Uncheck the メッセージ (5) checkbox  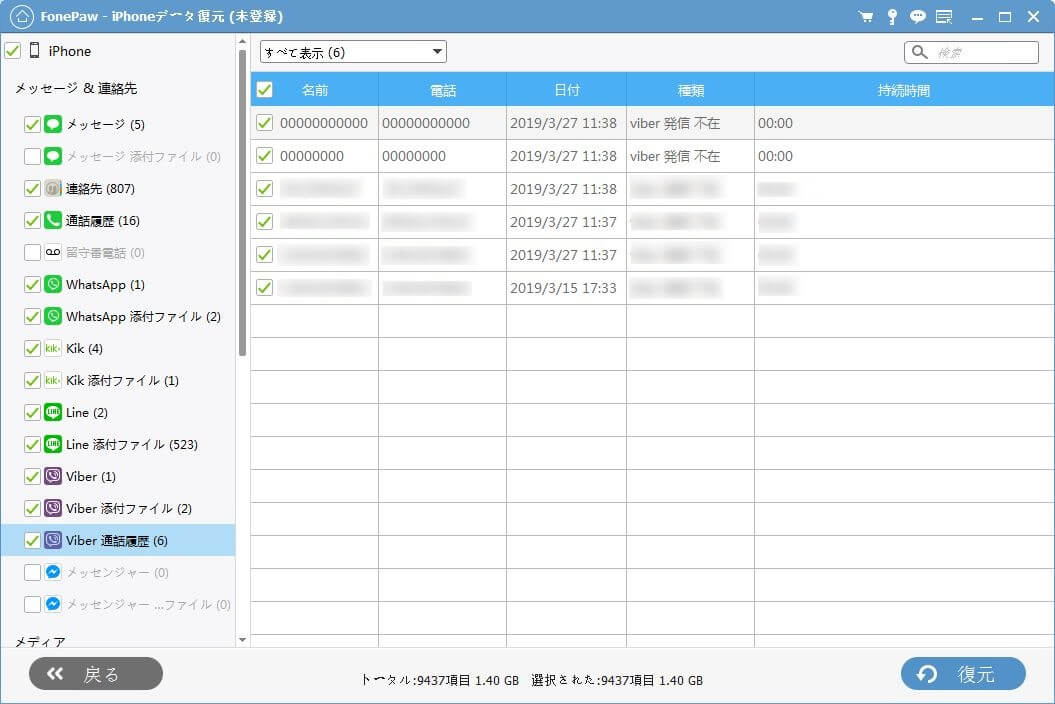32,125
